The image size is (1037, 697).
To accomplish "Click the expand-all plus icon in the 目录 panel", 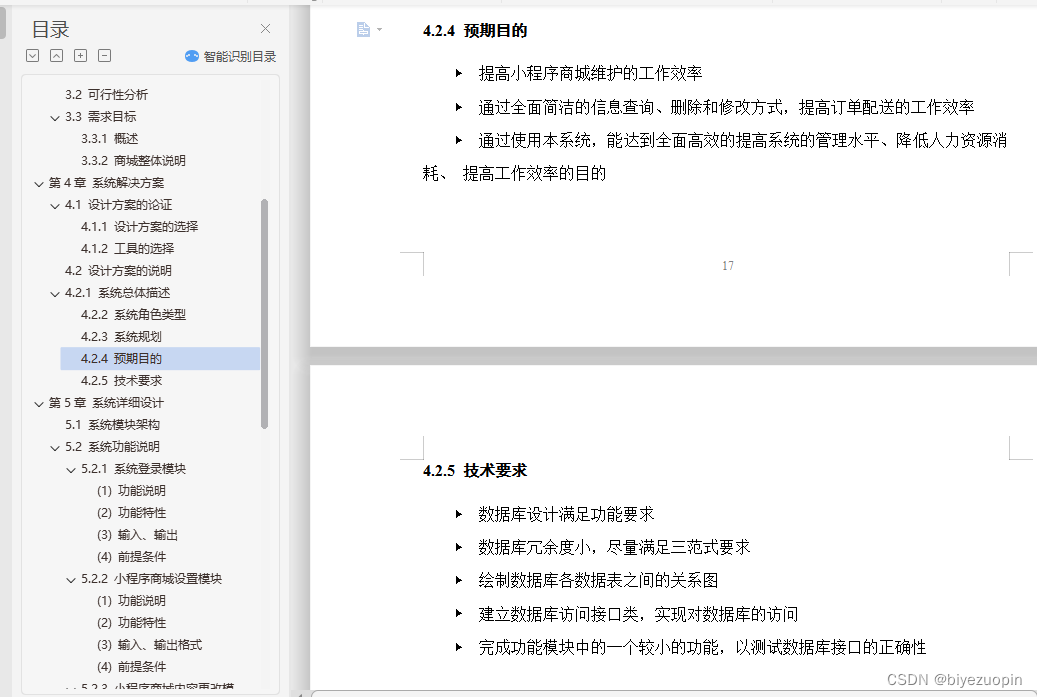I will tap(81, 56).
